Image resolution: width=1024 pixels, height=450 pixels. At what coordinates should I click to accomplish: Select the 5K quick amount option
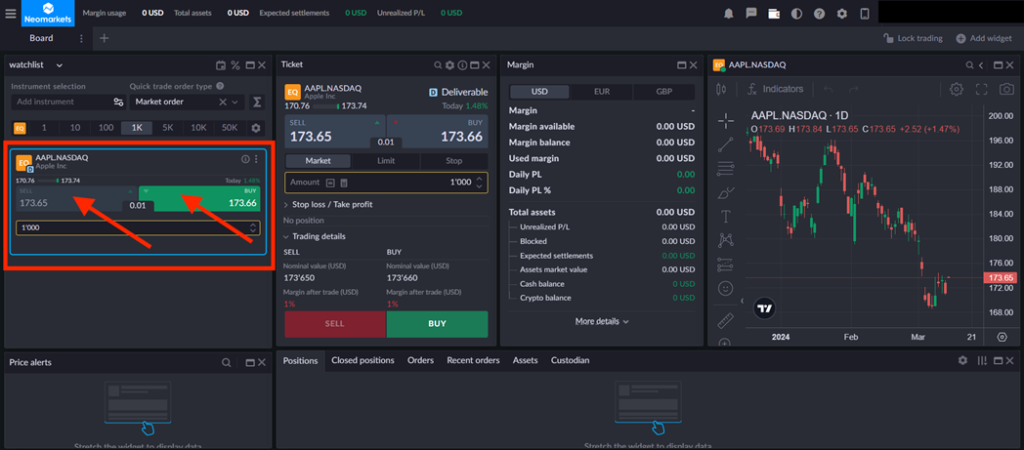tap(167, 128)
